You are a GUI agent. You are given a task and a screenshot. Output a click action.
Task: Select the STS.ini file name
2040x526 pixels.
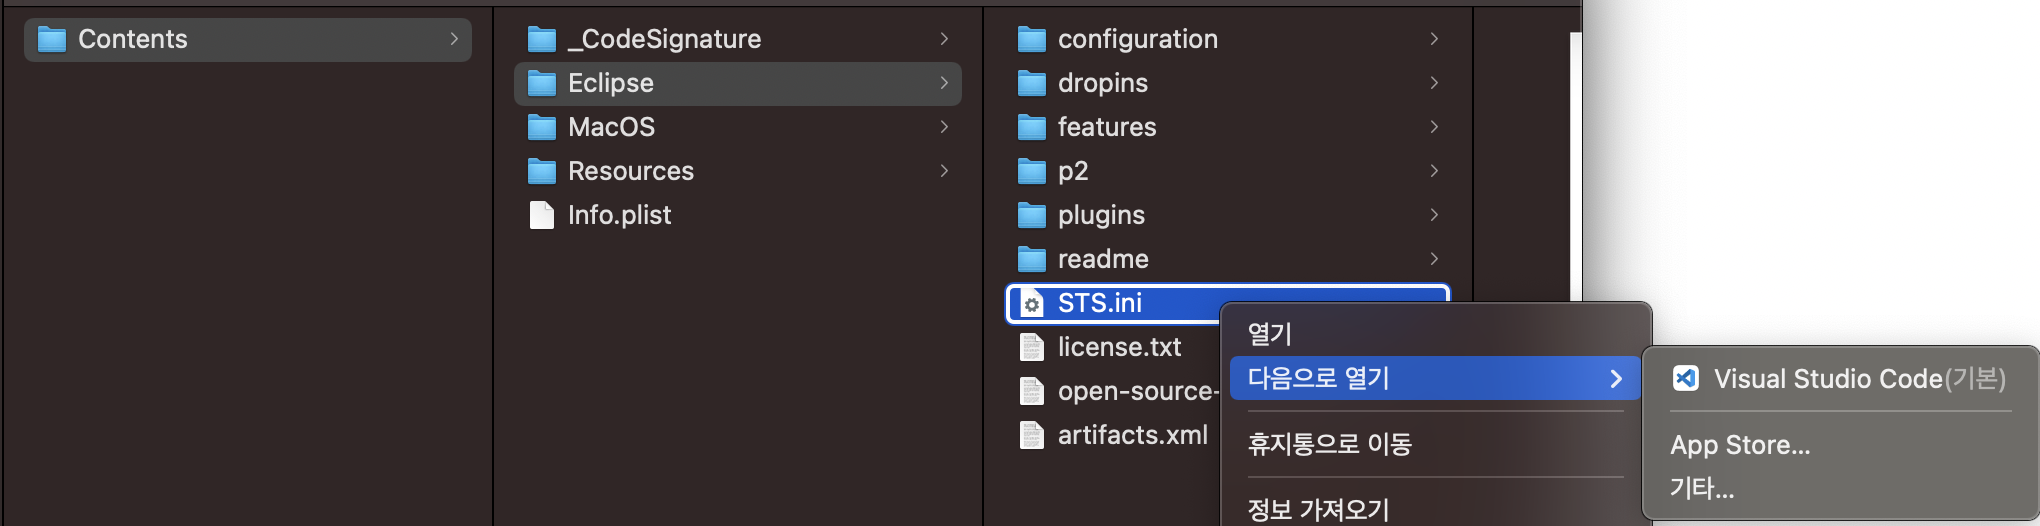click(x=1100, y=303)
